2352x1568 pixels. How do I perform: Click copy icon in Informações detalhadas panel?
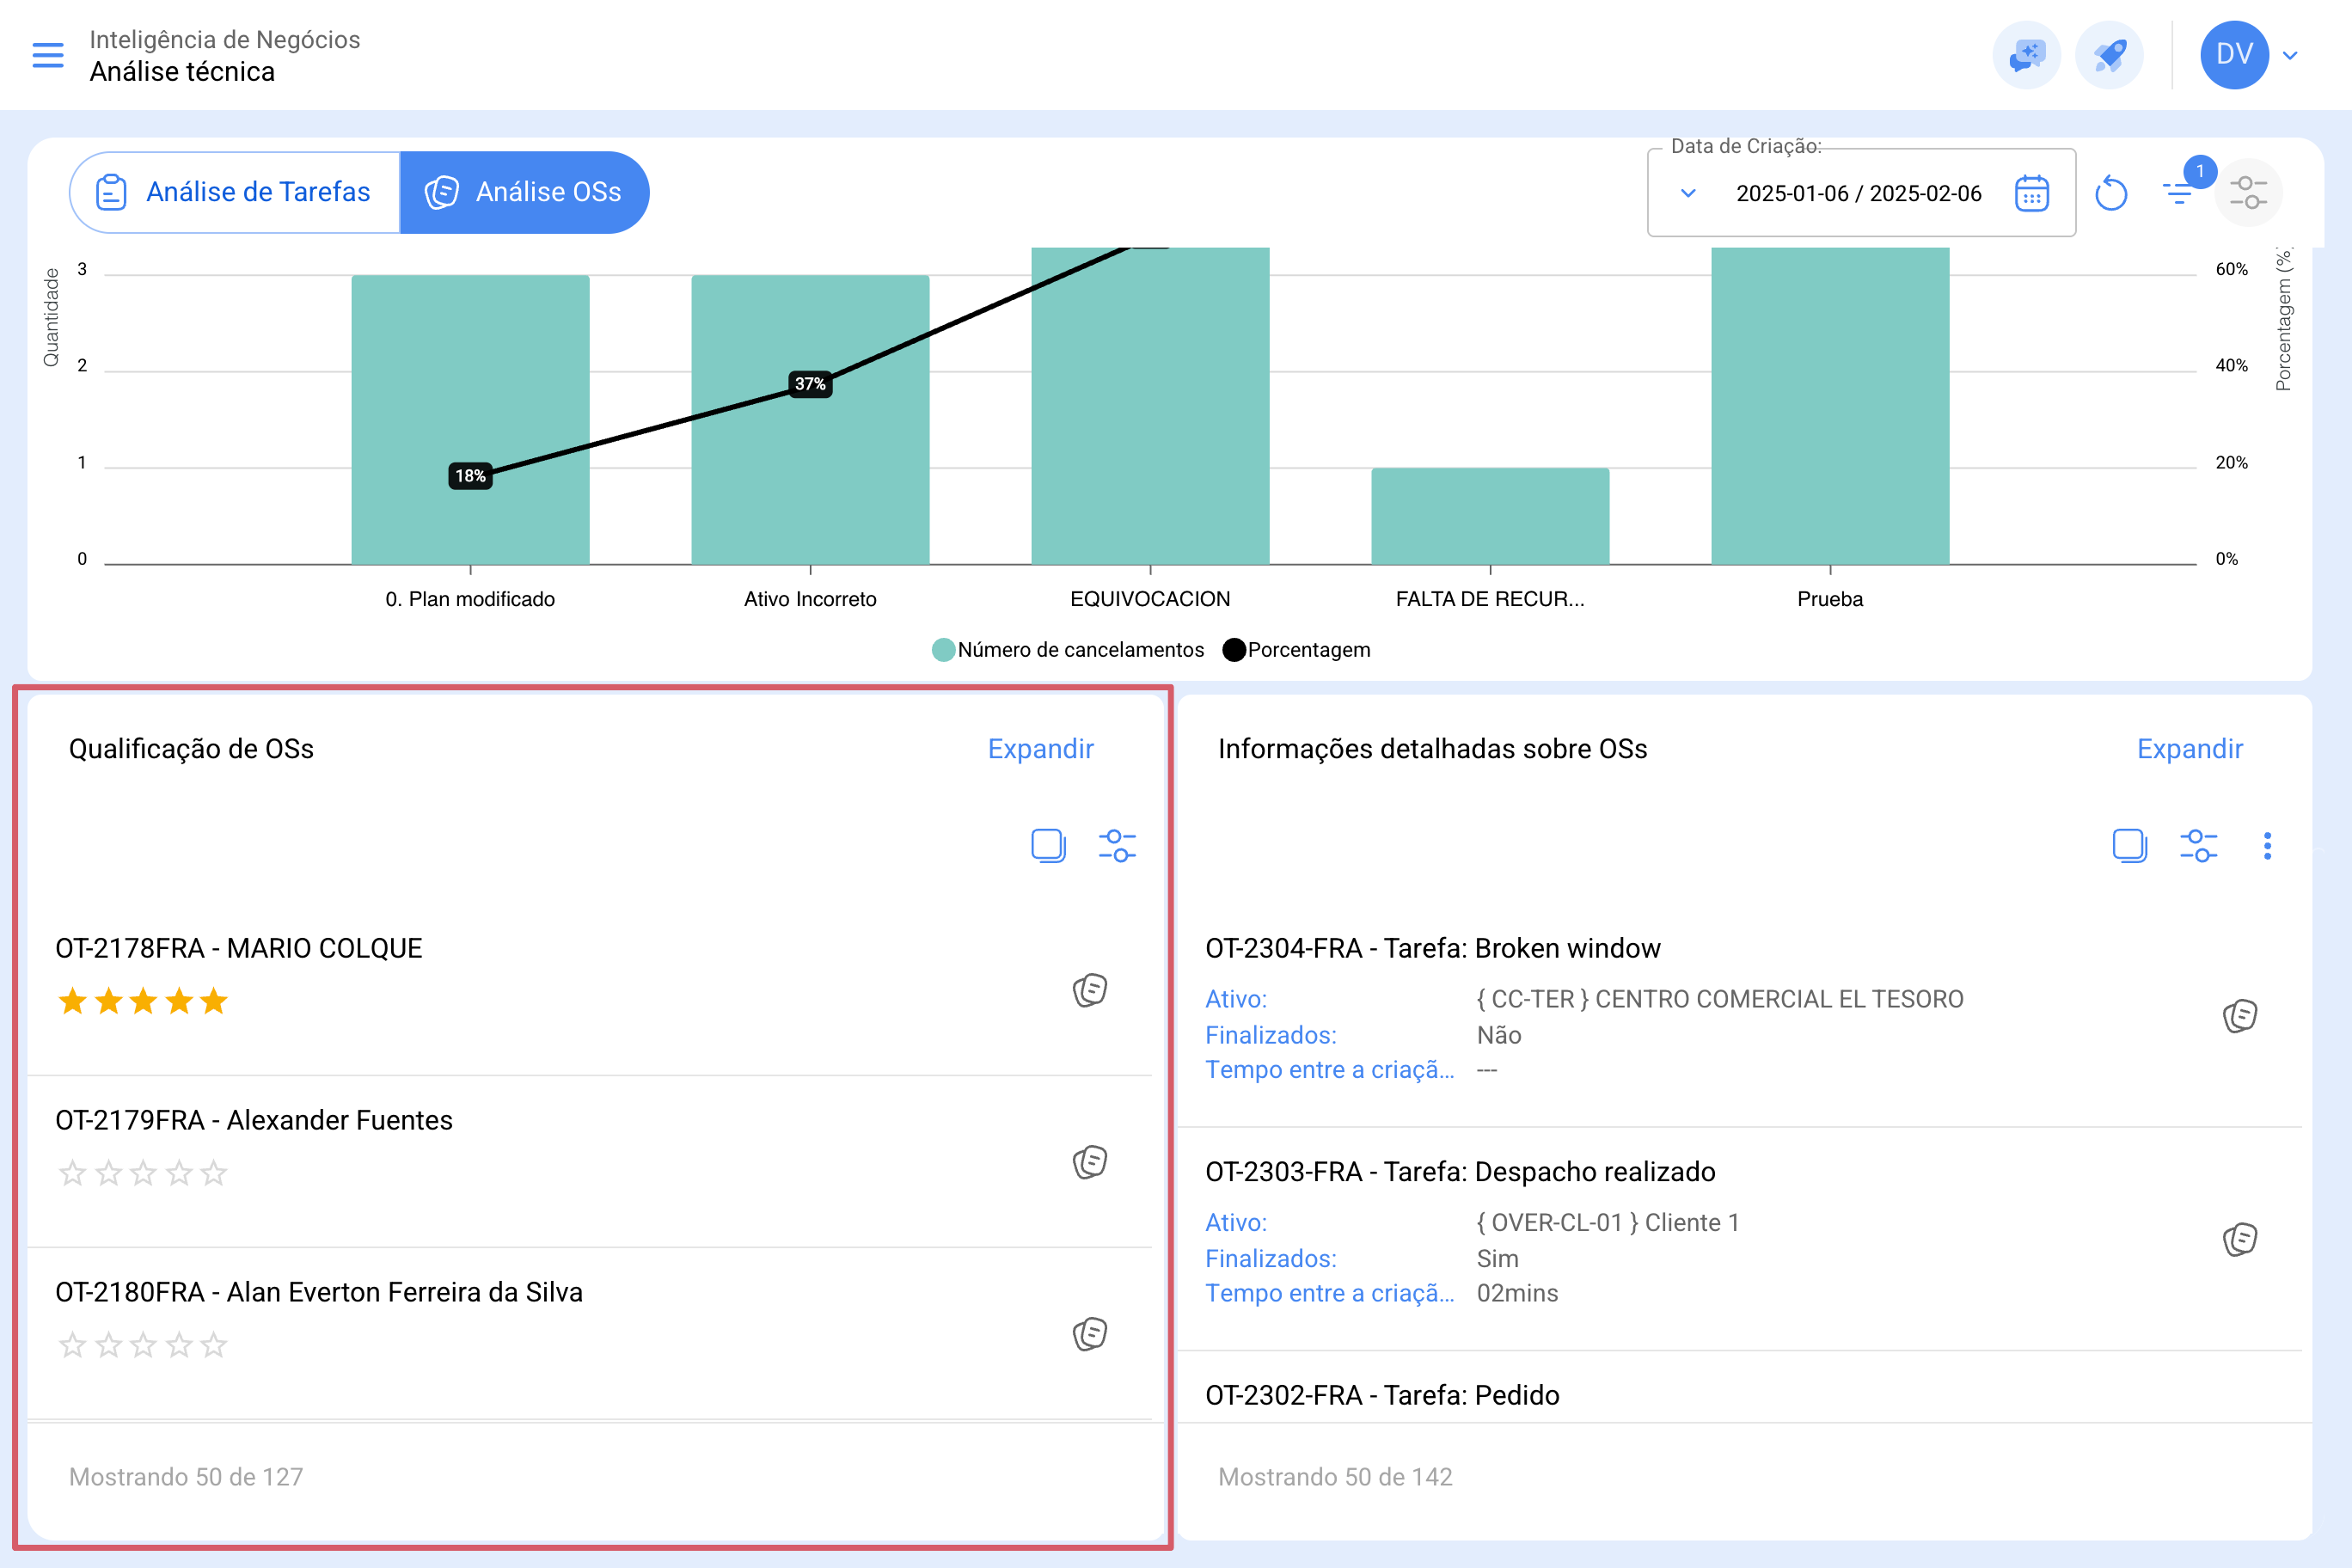click(2130, 846)
